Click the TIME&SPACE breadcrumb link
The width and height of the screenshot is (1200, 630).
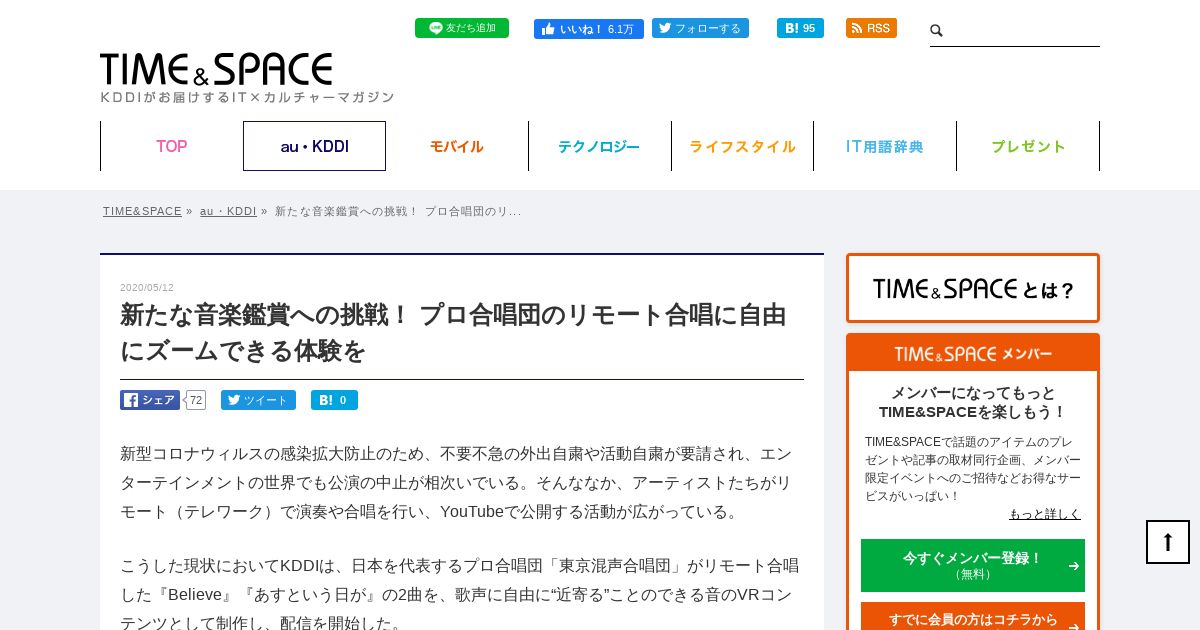pyautogui.click(x=142, y=211)
